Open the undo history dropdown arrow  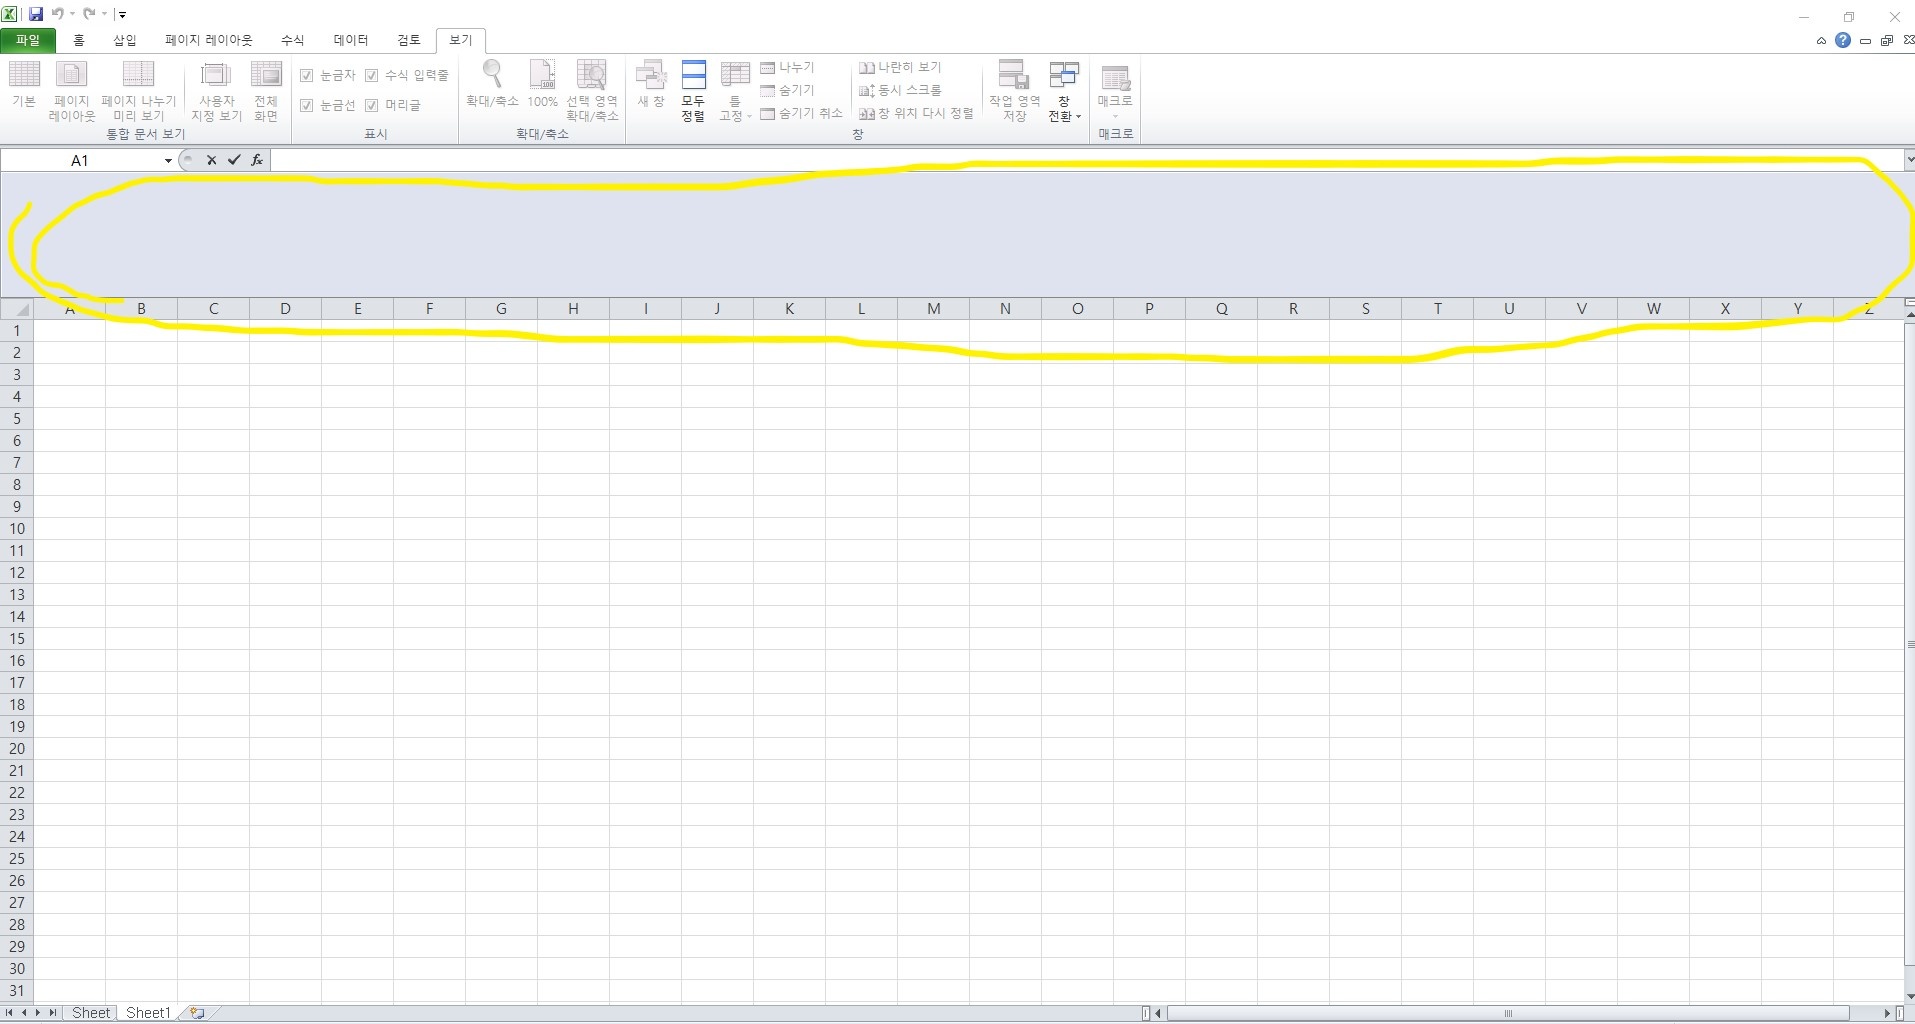click(72, 15)
